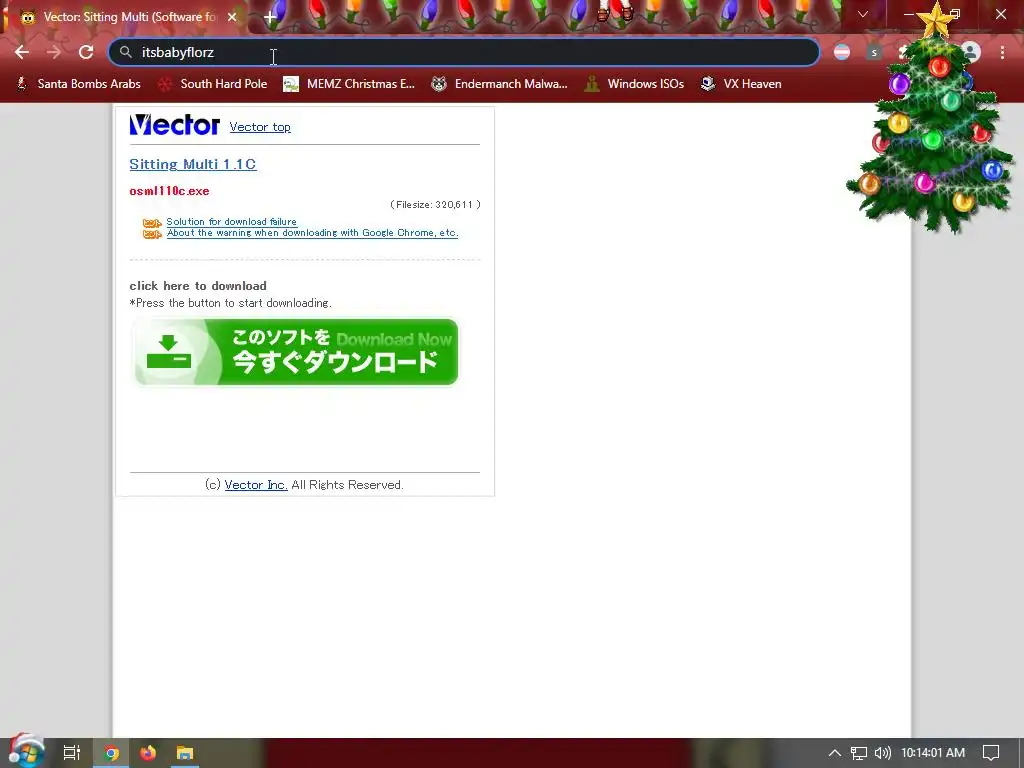Click the pointing hand icon beside About the warning
The height and width of the screenshot is (768, 1024).
(x=152, y=234)
